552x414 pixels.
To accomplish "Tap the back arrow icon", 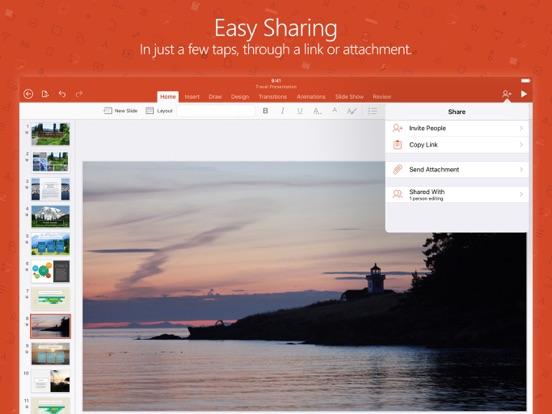I will click(x=28, y=94).
